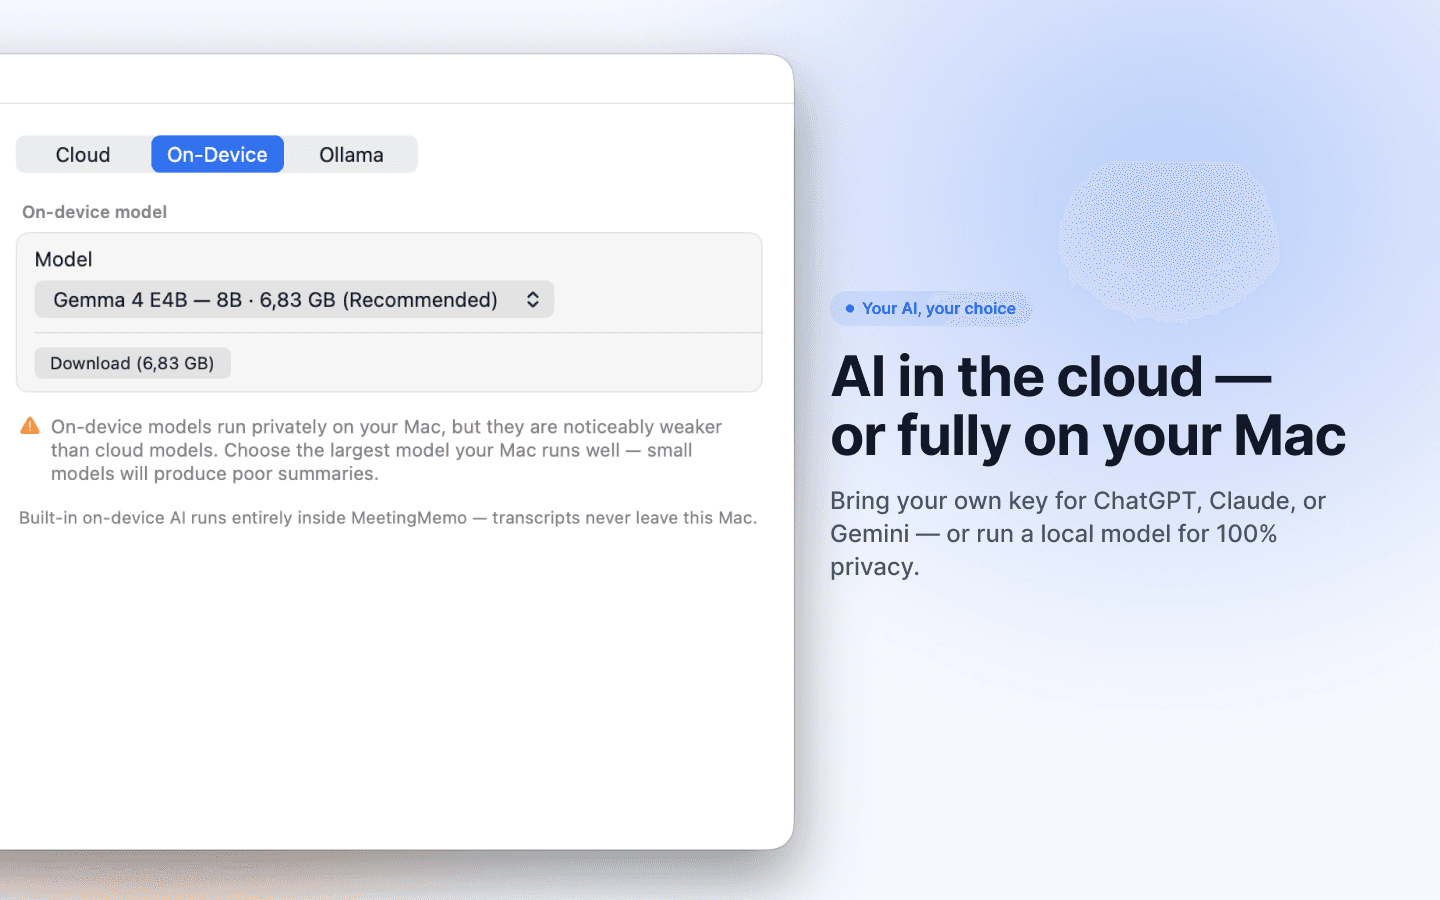Click the 'On-device model' section label
This screenshot has height=900, width=1440.
[94, 212]
